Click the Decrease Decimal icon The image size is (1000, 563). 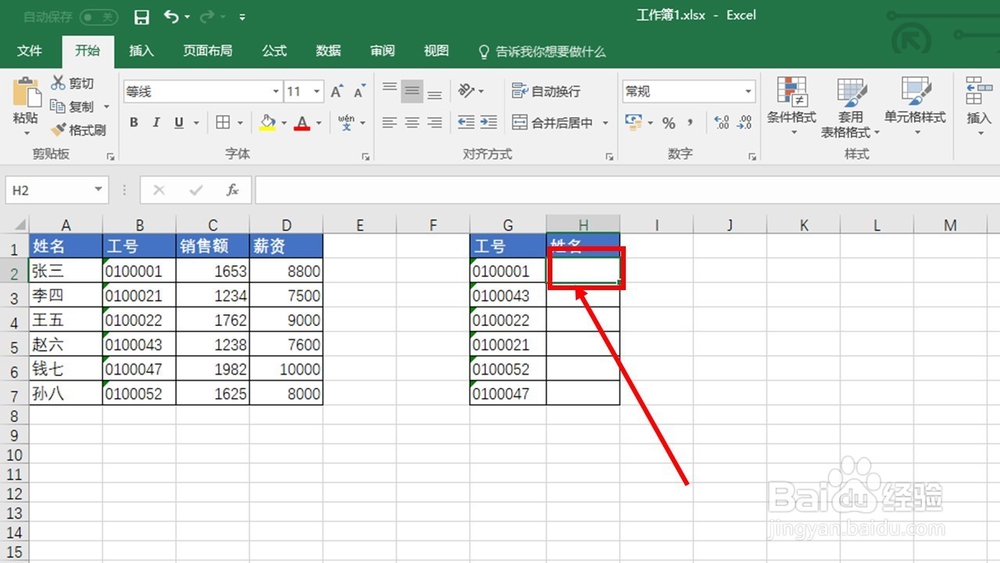point(744,122)
